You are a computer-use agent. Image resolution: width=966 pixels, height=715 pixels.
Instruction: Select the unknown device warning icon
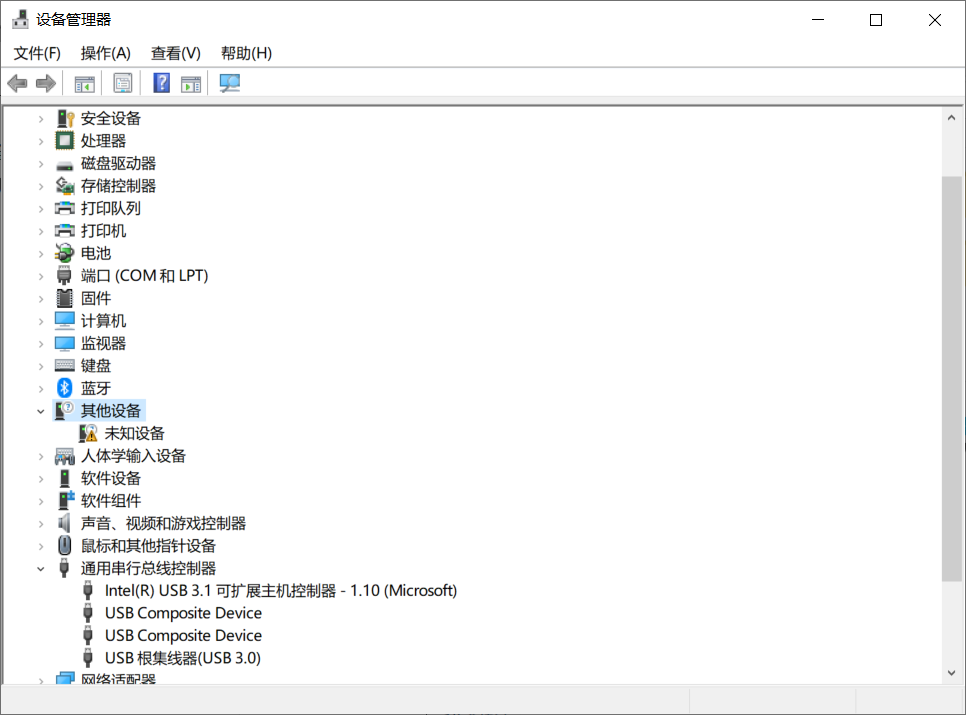(x=90, y=433)
